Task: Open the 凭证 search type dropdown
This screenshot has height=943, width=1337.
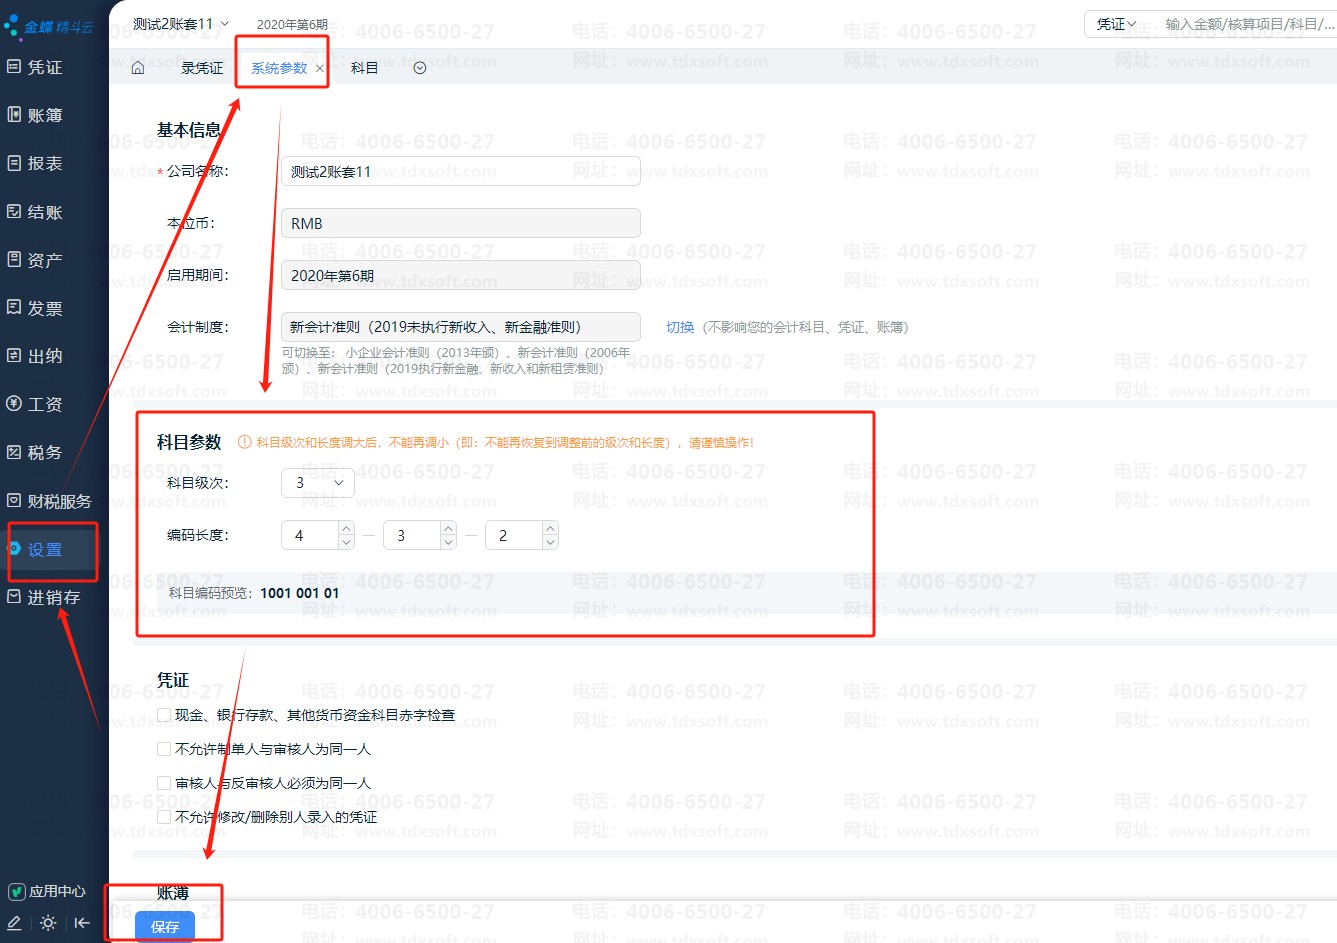Action: point(1116,24)
